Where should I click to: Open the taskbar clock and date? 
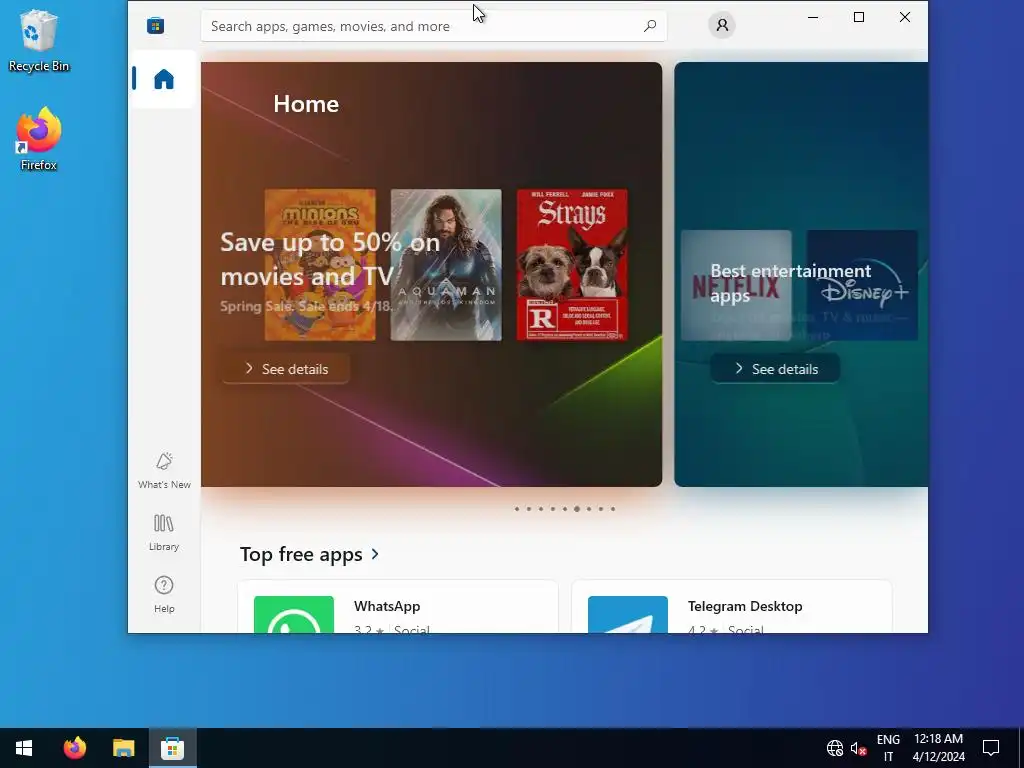click(938, 748)
